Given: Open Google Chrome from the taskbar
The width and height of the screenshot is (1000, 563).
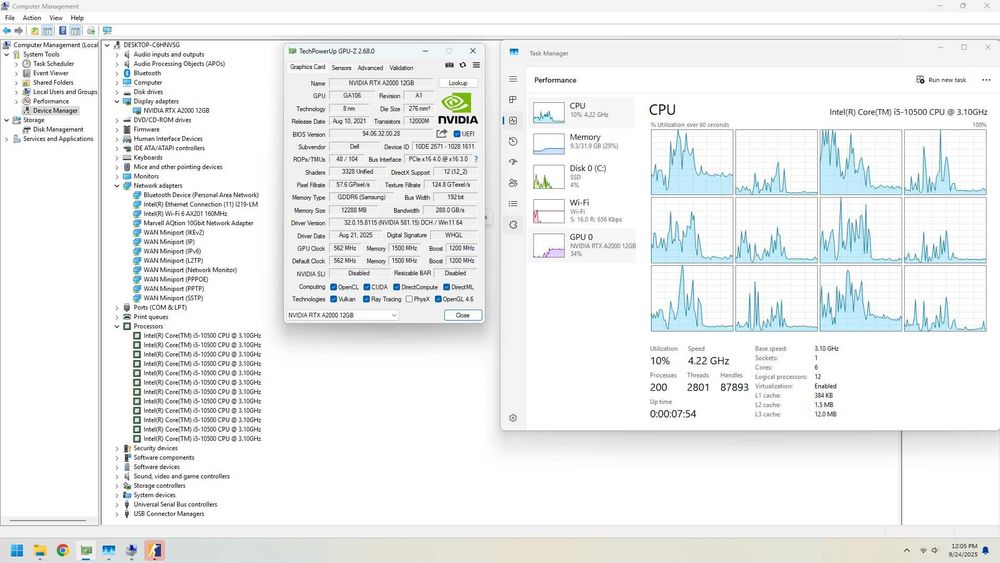Looking at the screenshot, I should coord(62,550).
